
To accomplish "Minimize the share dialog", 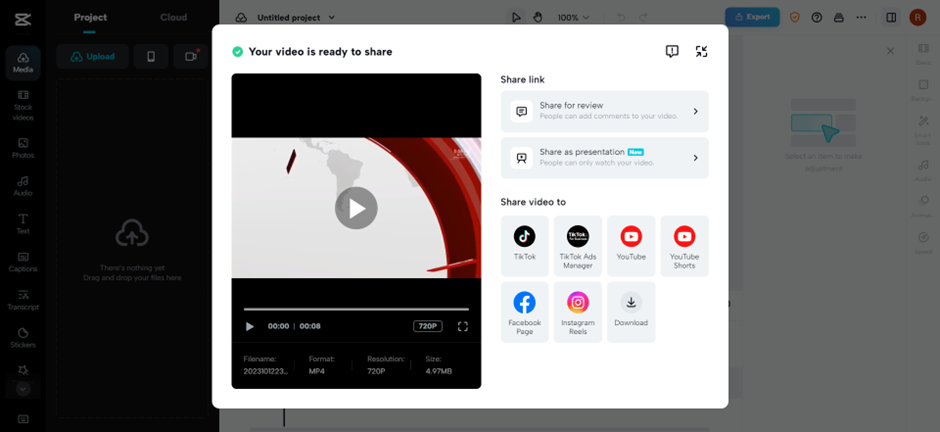I will tap(701, 52).
